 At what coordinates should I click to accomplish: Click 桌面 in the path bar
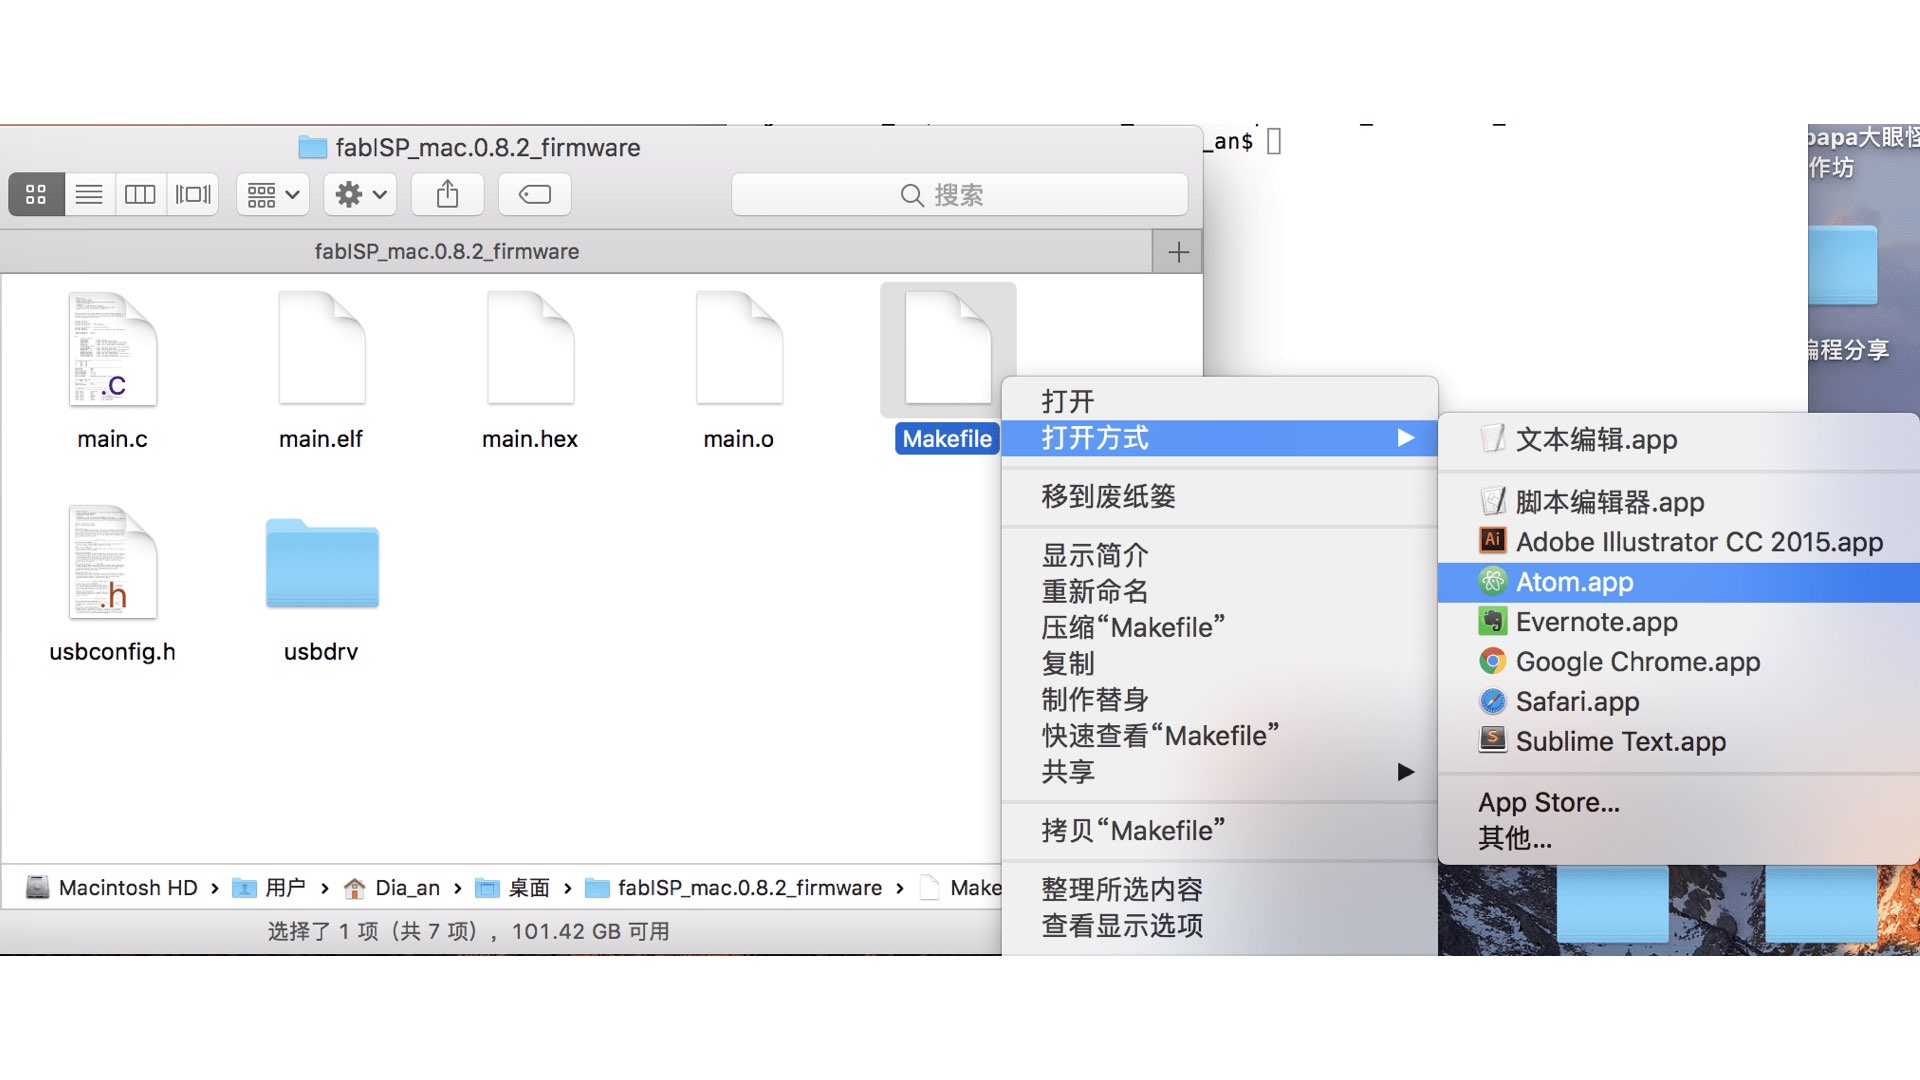click(x=513, y=888)
